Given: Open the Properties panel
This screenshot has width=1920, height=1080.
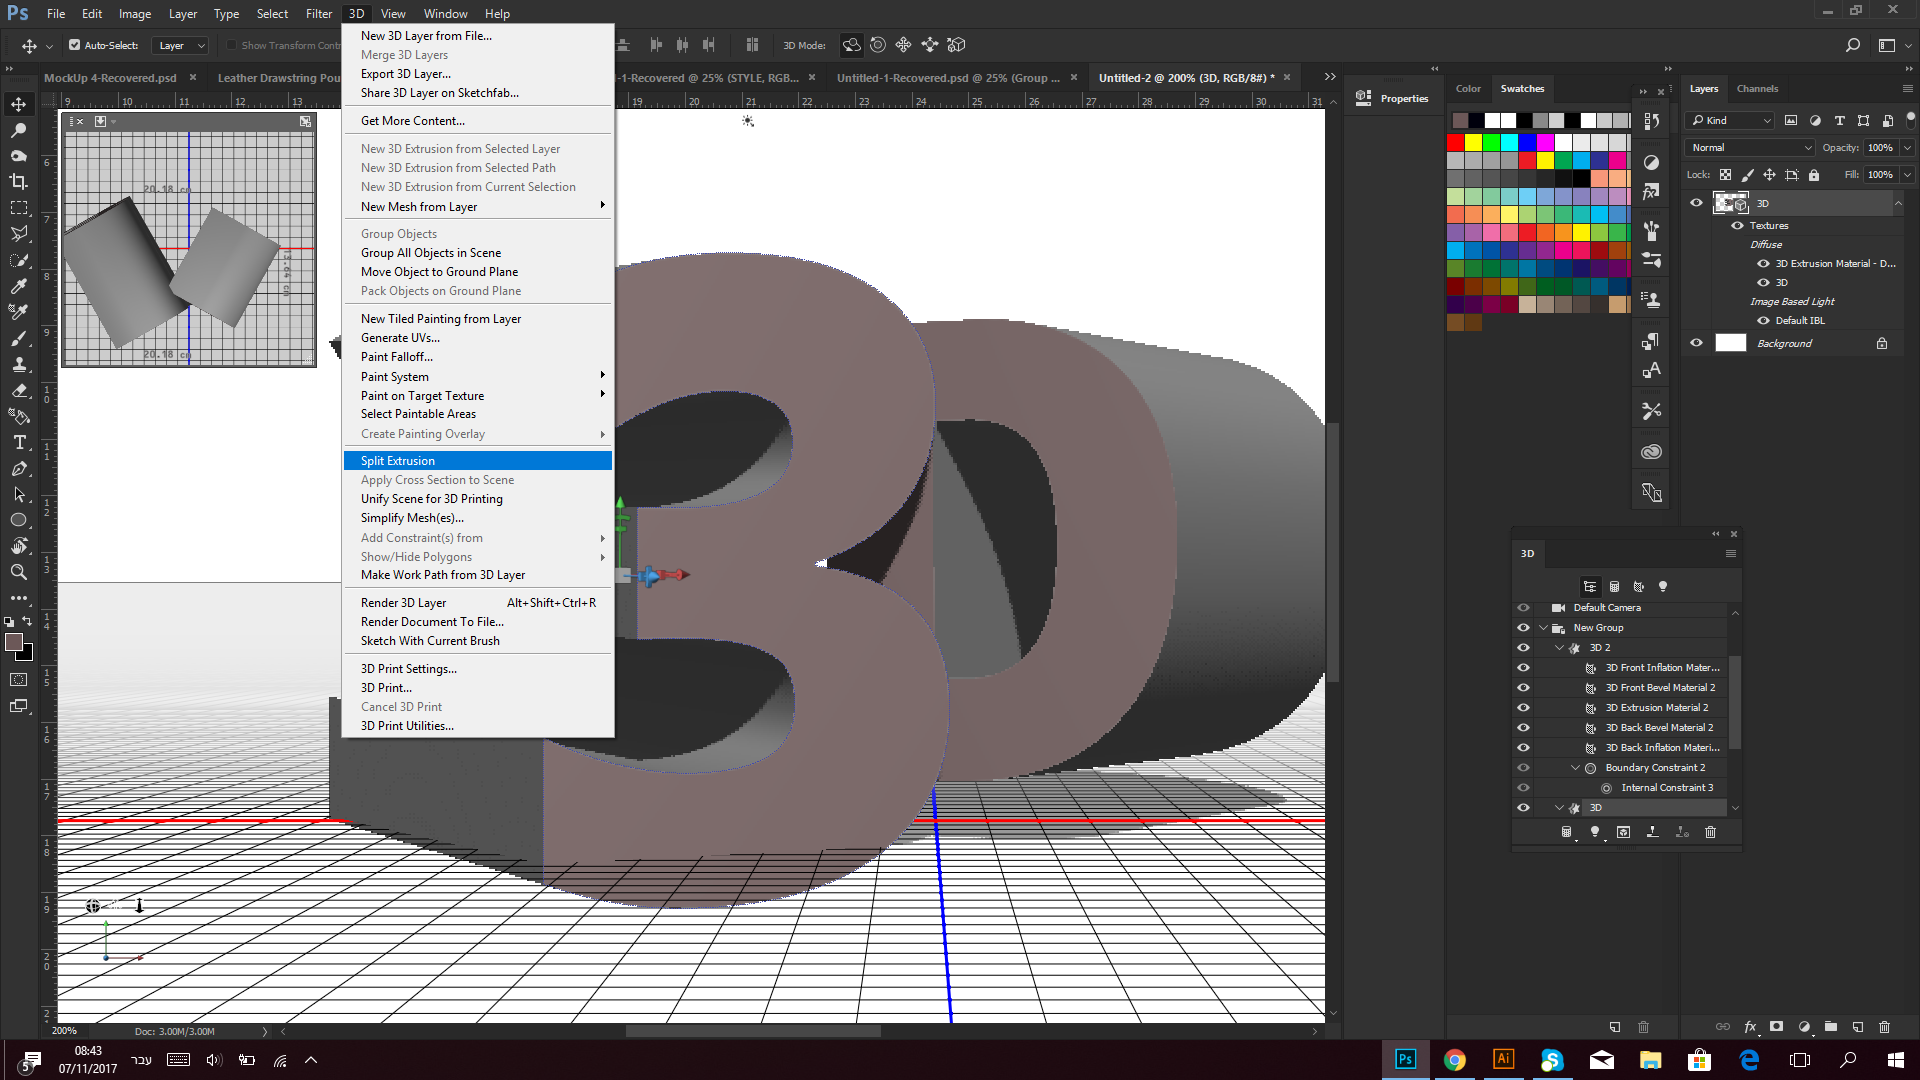Looking at the screenshot, I should pyautogui.click(x=1391, y=98).
